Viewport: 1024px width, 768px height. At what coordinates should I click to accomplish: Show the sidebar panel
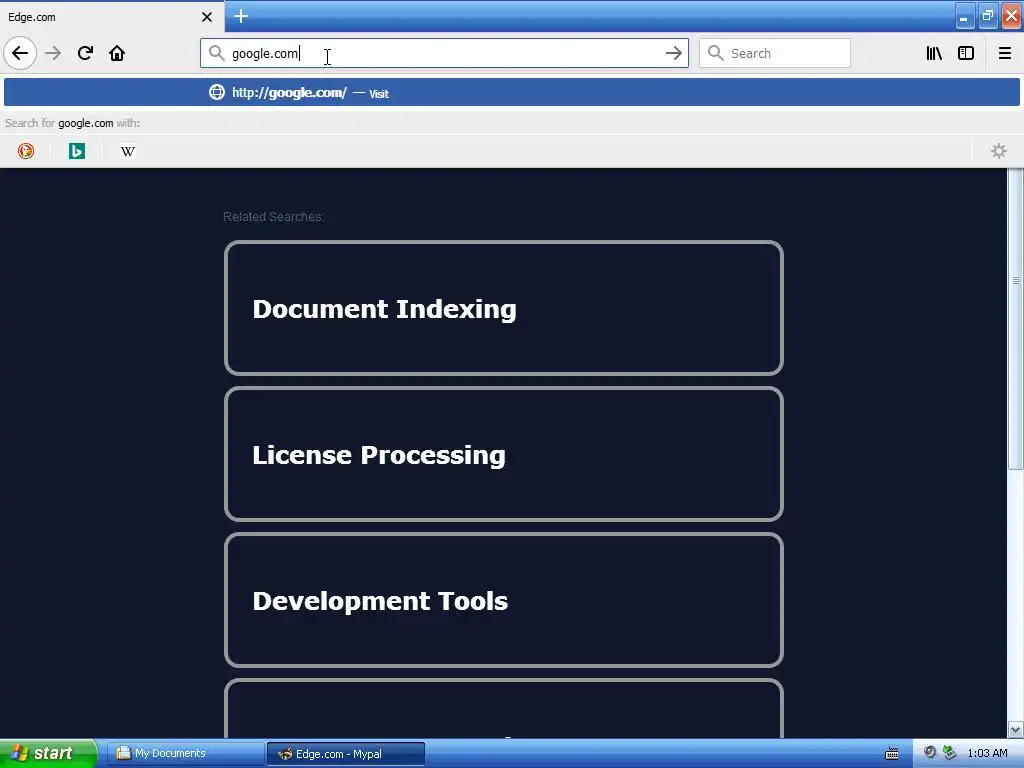click(x=966, y=53)
